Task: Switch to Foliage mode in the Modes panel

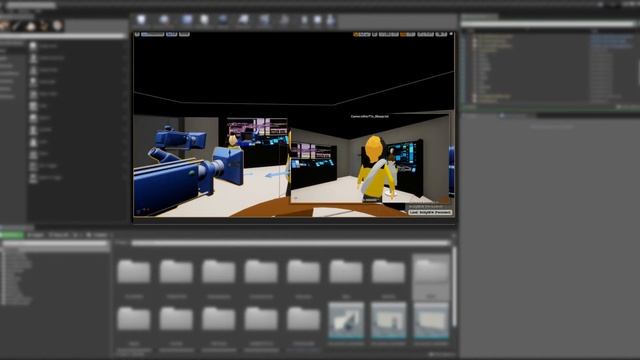Action: 44,26
